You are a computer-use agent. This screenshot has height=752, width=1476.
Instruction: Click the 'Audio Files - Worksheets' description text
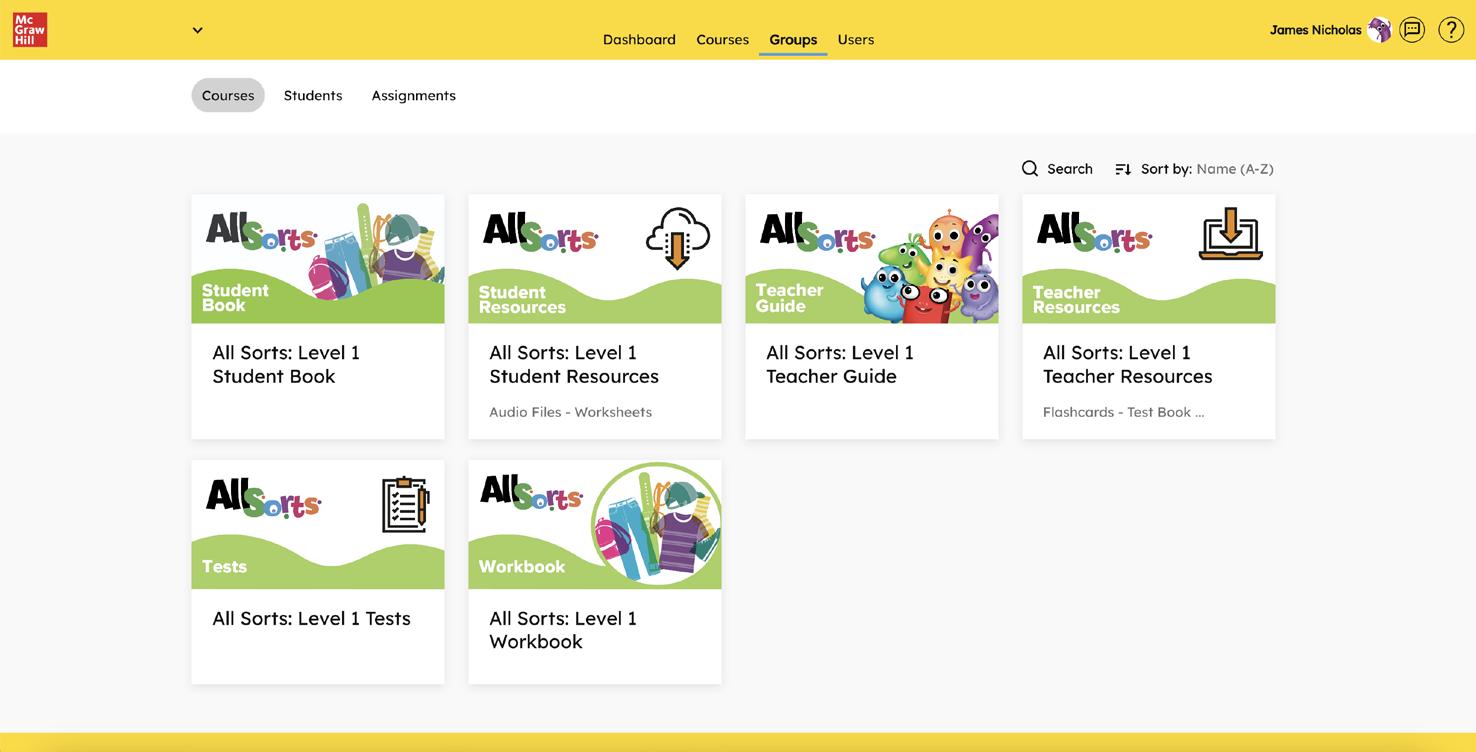[570, 412]
